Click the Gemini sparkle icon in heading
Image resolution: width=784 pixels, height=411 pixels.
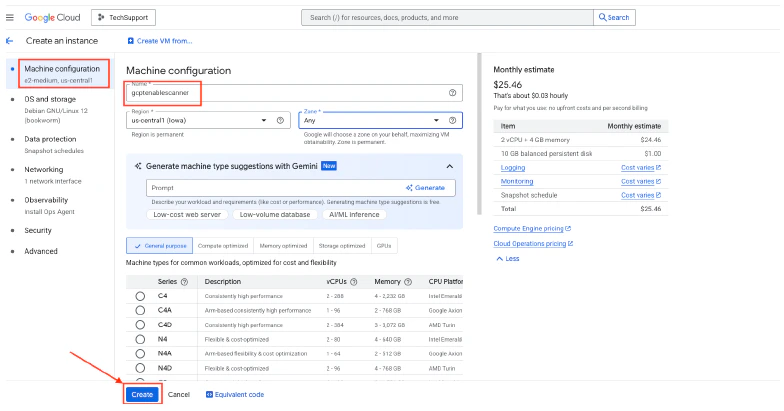click(x=138, y=166)
